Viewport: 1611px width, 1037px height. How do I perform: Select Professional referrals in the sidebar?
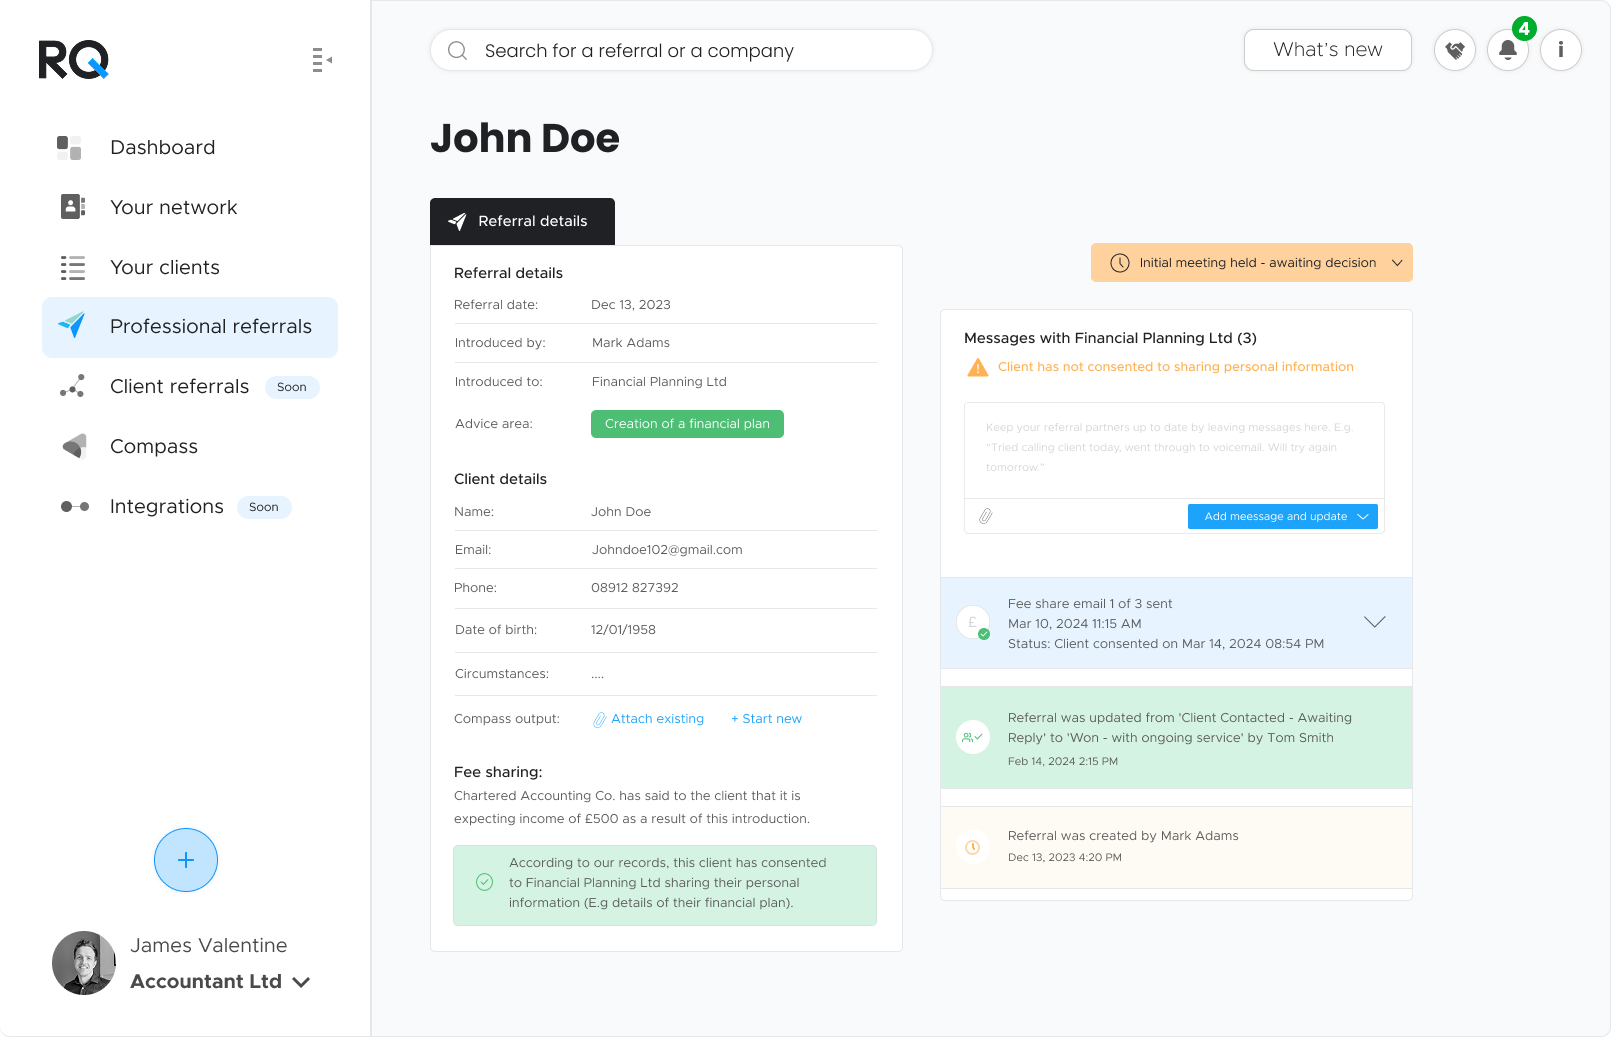click(x=210, y=326)
